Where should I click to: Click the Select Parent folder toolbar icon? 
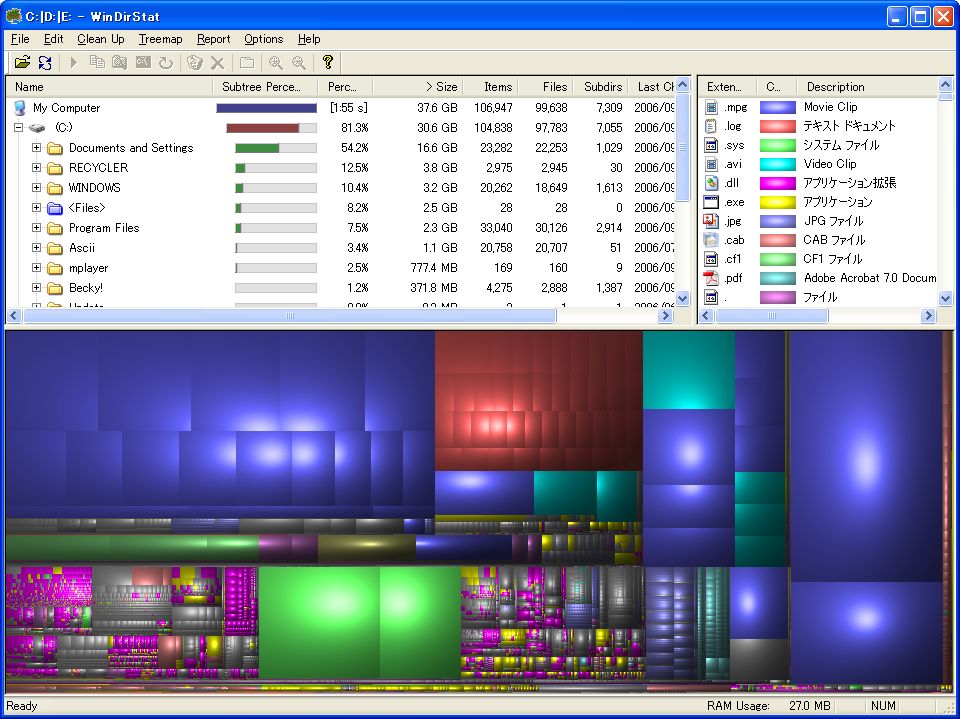point(247,62)
